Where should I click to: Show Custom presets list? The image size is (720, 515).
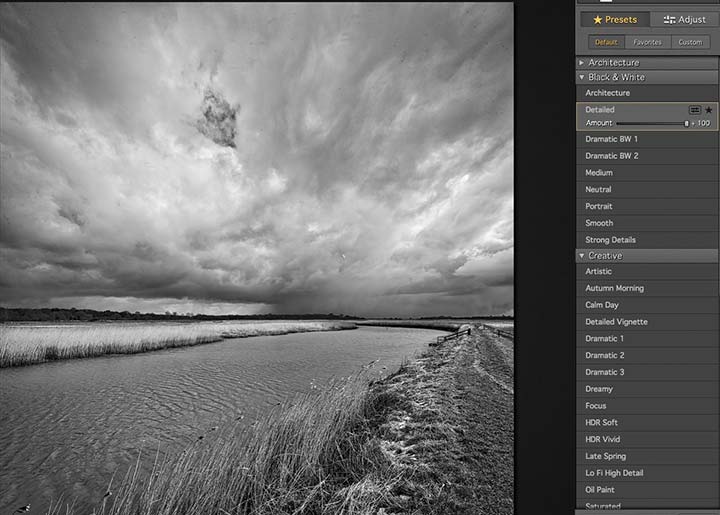(690, 42)
